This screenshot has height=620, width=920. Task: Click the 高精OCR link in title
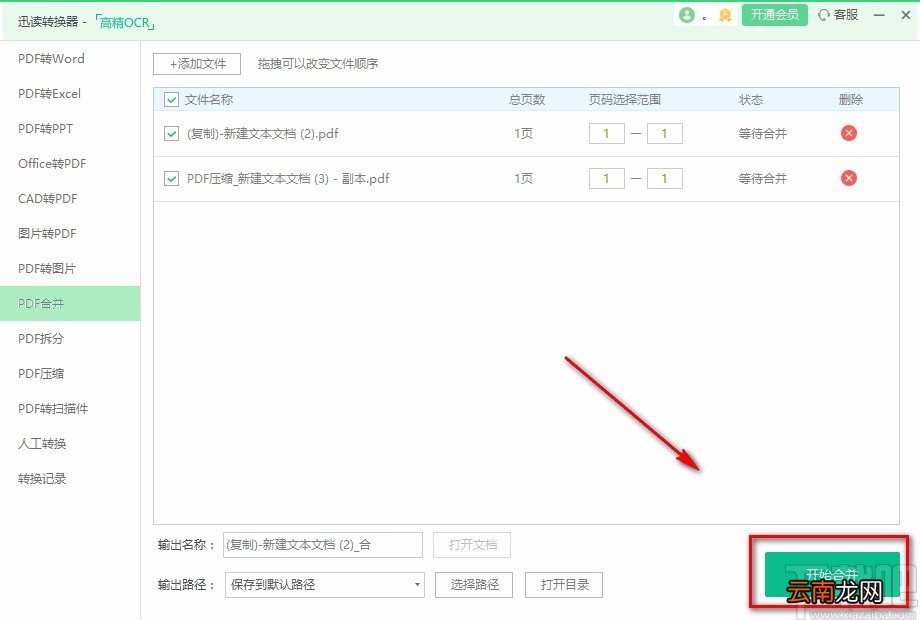coord(124,22)
